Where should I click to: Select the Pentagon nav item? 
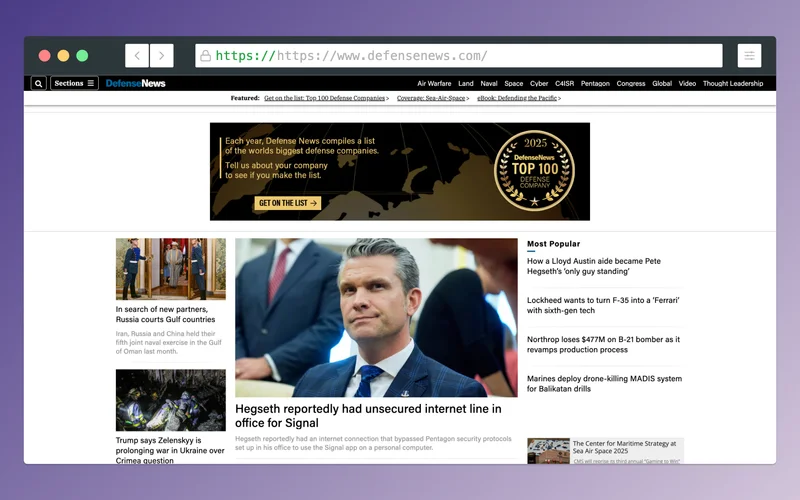click(595, 84)
